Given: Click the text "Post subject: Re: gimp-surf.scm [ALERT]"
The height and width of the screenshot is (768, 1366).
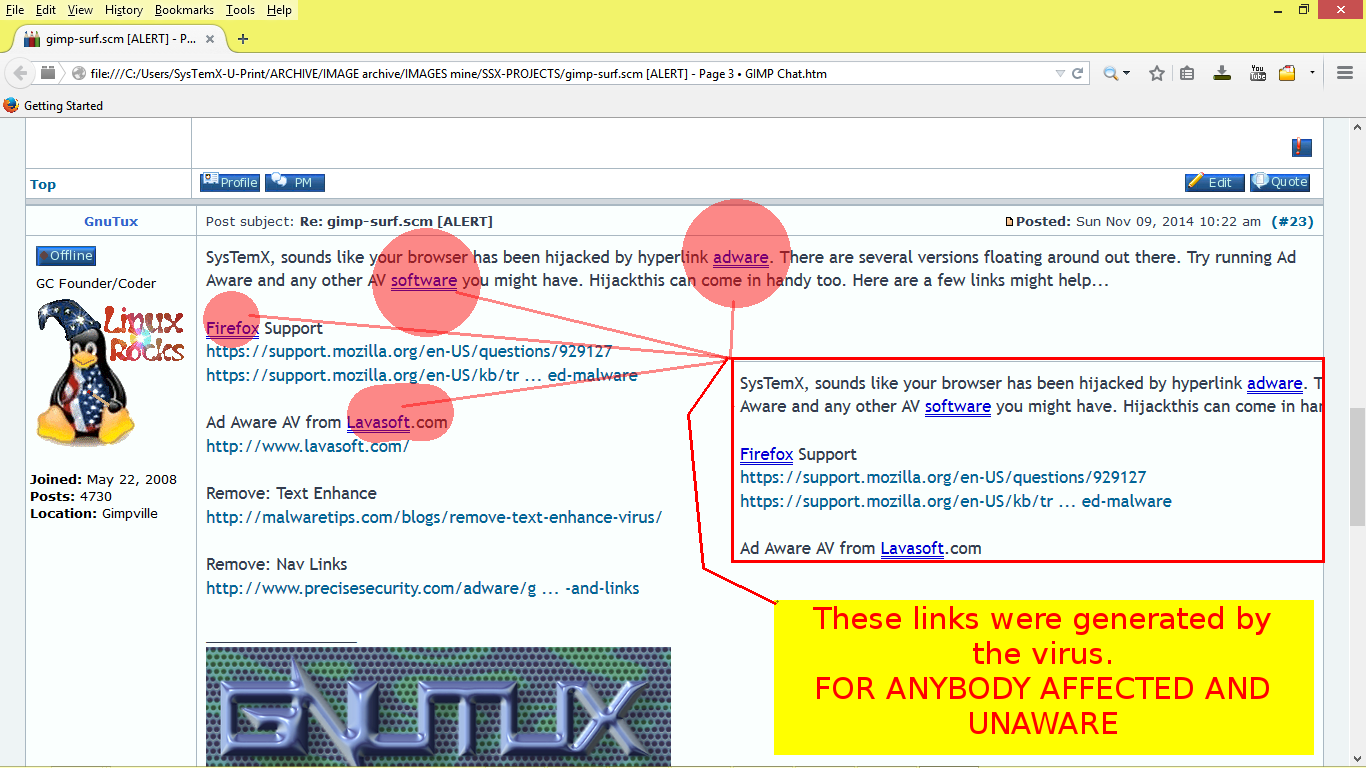Looking at the screenshot, I should pyautogui.click(x=349, y=221).
